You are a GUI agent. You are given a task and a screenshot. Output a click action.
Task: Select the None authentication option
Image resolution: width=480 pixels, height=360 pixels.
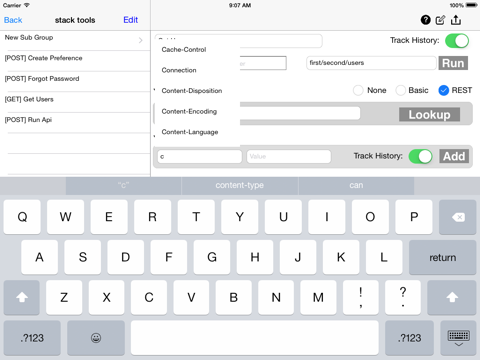point(358,90)
